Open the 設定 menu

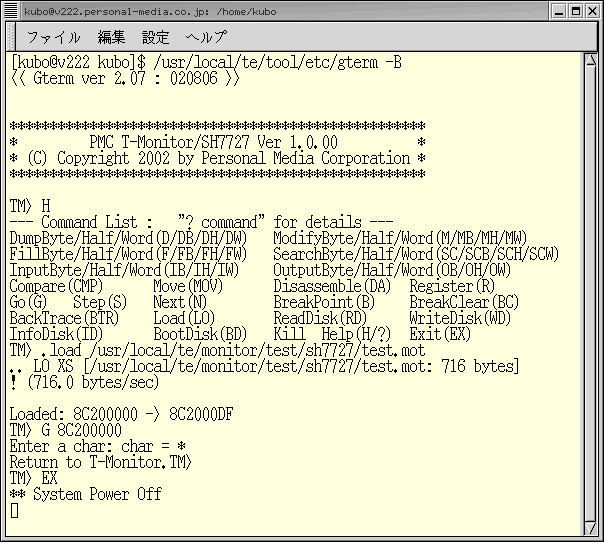pos(156,37)
